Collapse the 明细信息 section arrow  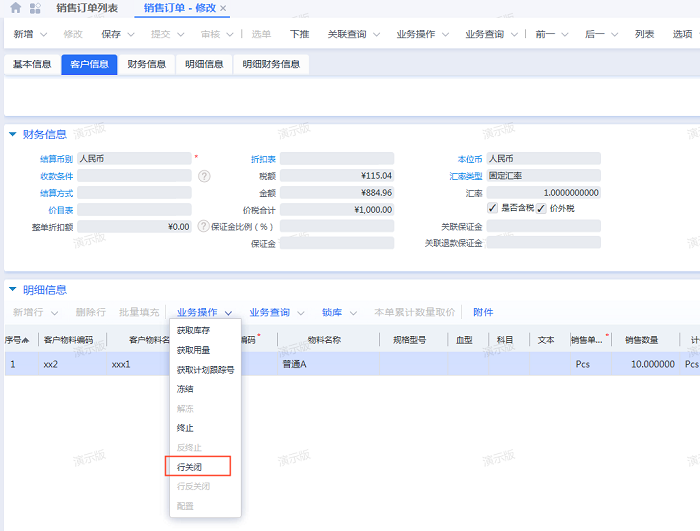click(x=12, y=290)
